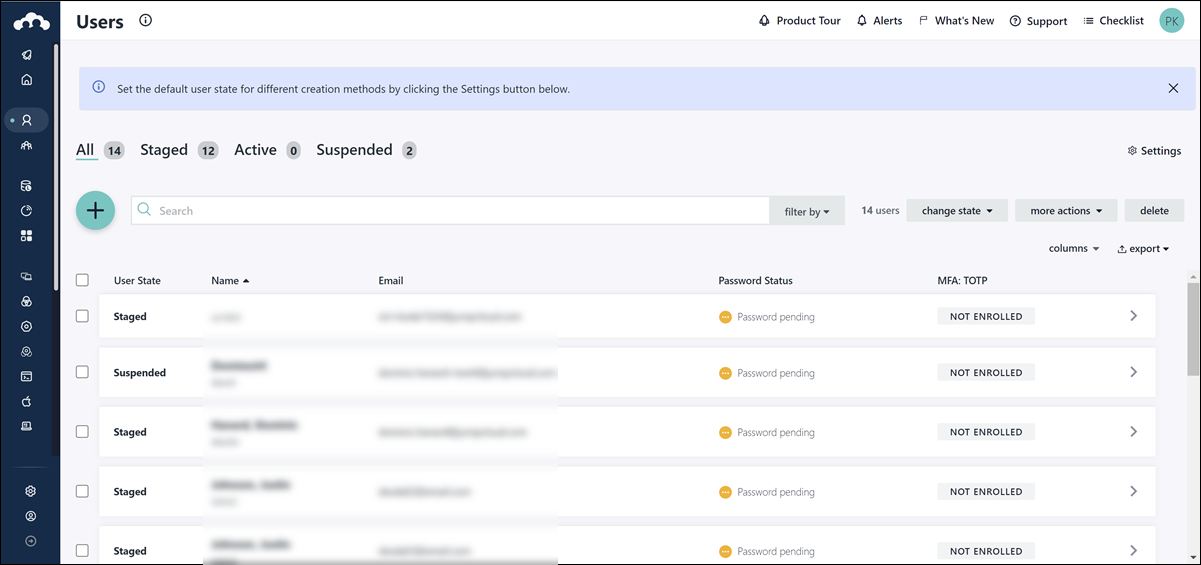Viewport: 1201px width, 565px height.
Task: Click the User State column header
Action: tap(137, 280)
